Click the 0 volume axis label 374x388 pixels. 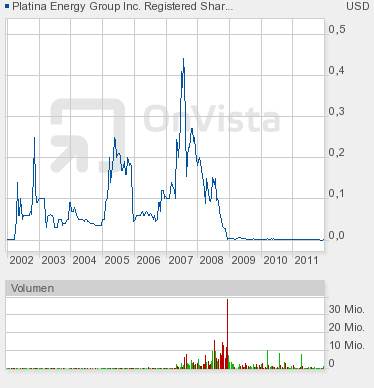[331, 363]
